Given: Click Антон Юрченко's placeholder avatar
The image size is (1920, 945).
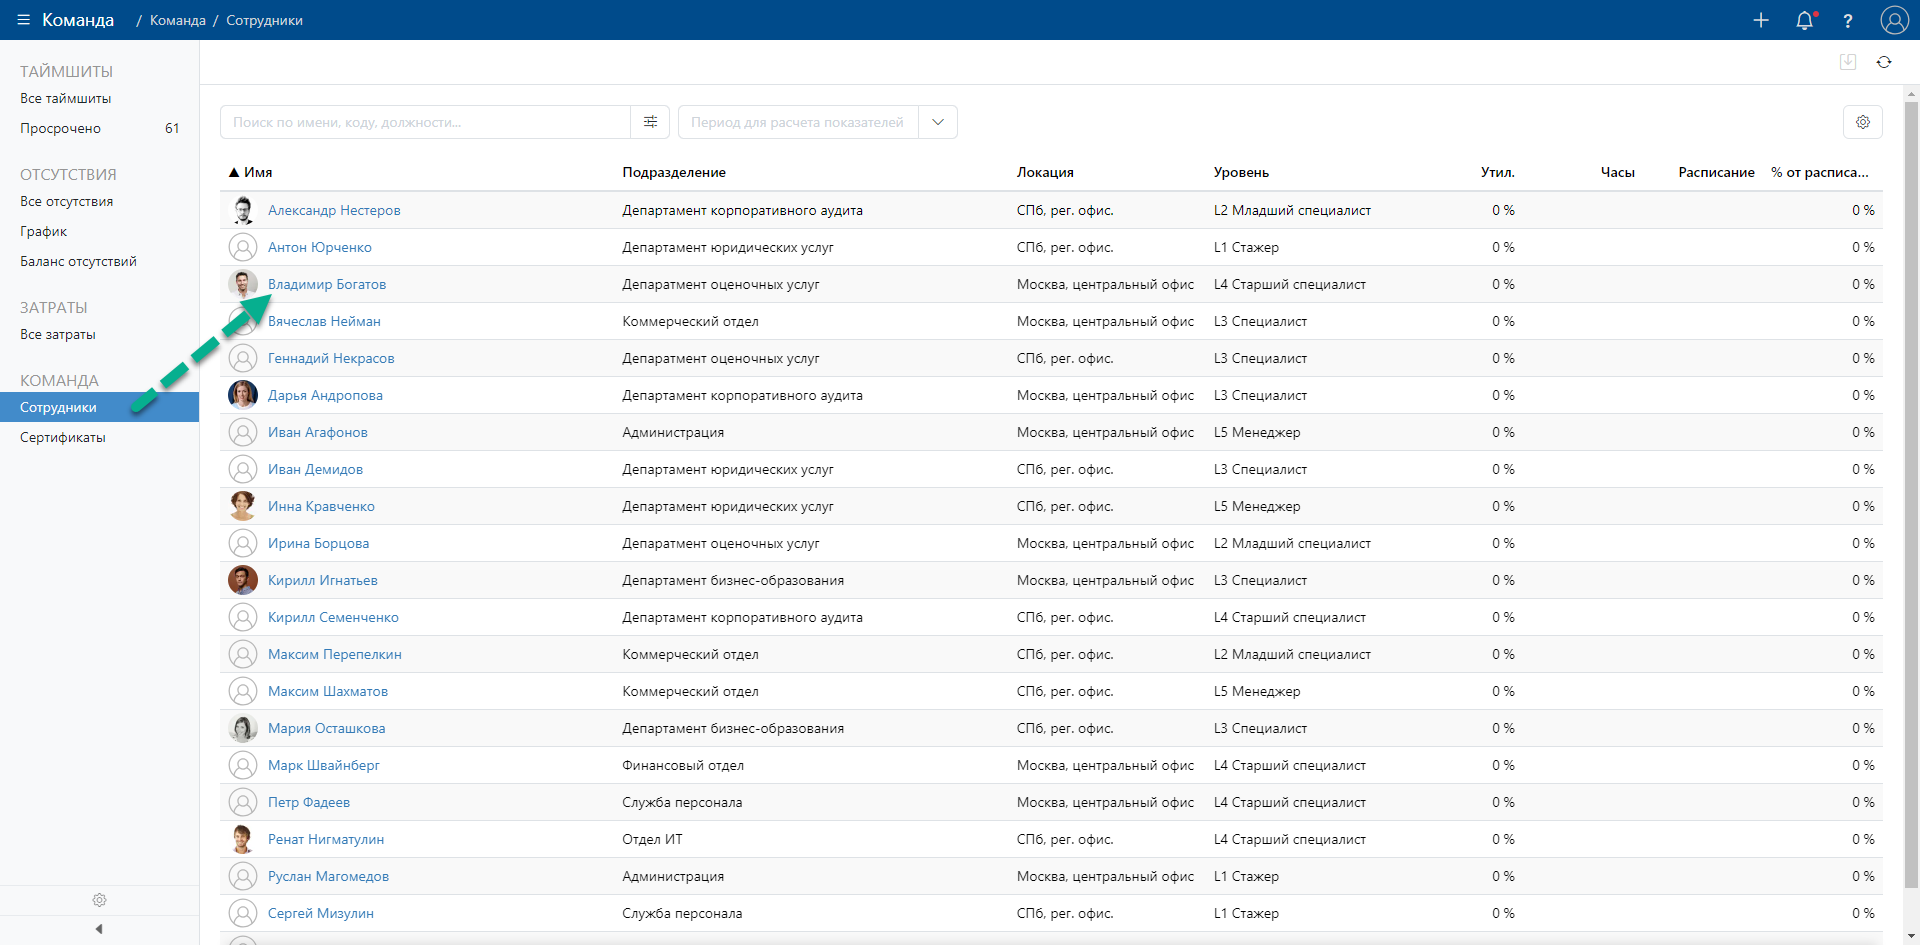Looking at the screenshot, I should (243, 247).
